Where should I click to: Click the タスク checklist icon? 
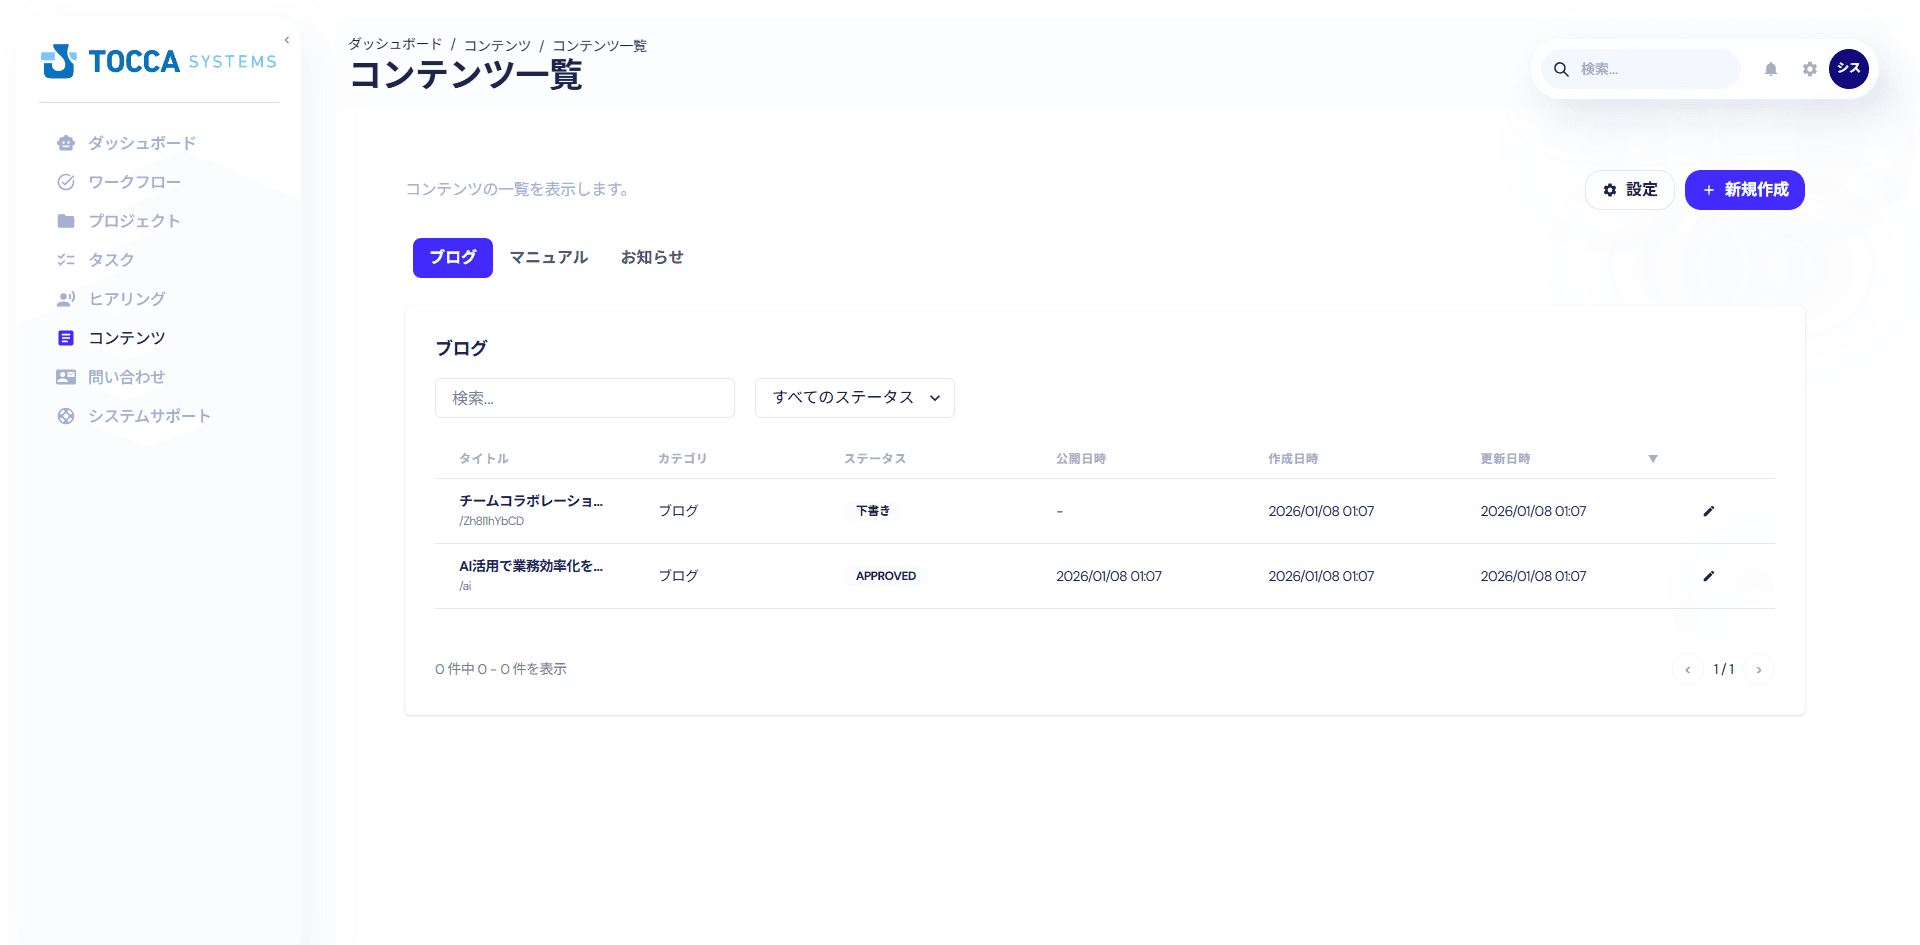pyautogui.click(x=65, y=259)
